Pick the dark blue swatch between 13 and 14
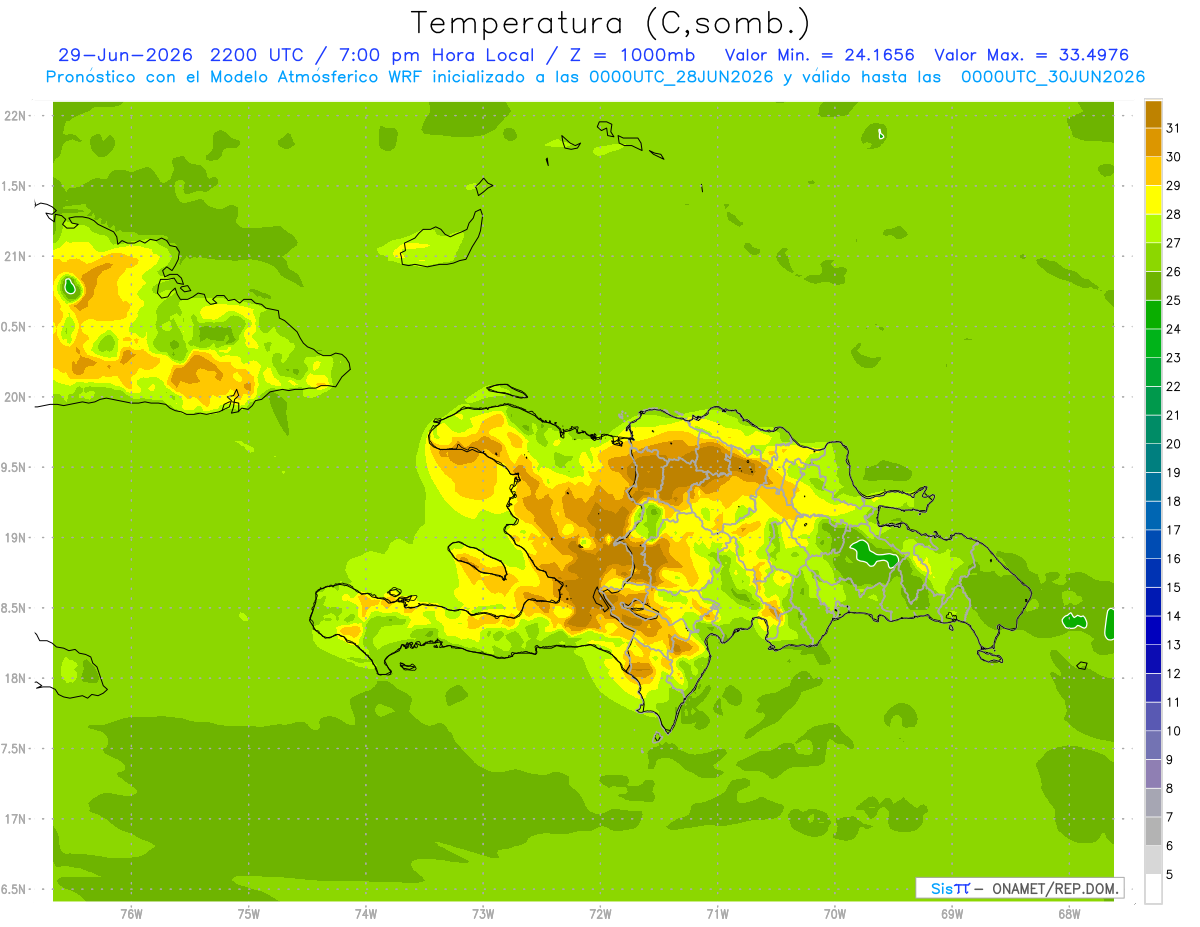 click(x=1153, y=631)
